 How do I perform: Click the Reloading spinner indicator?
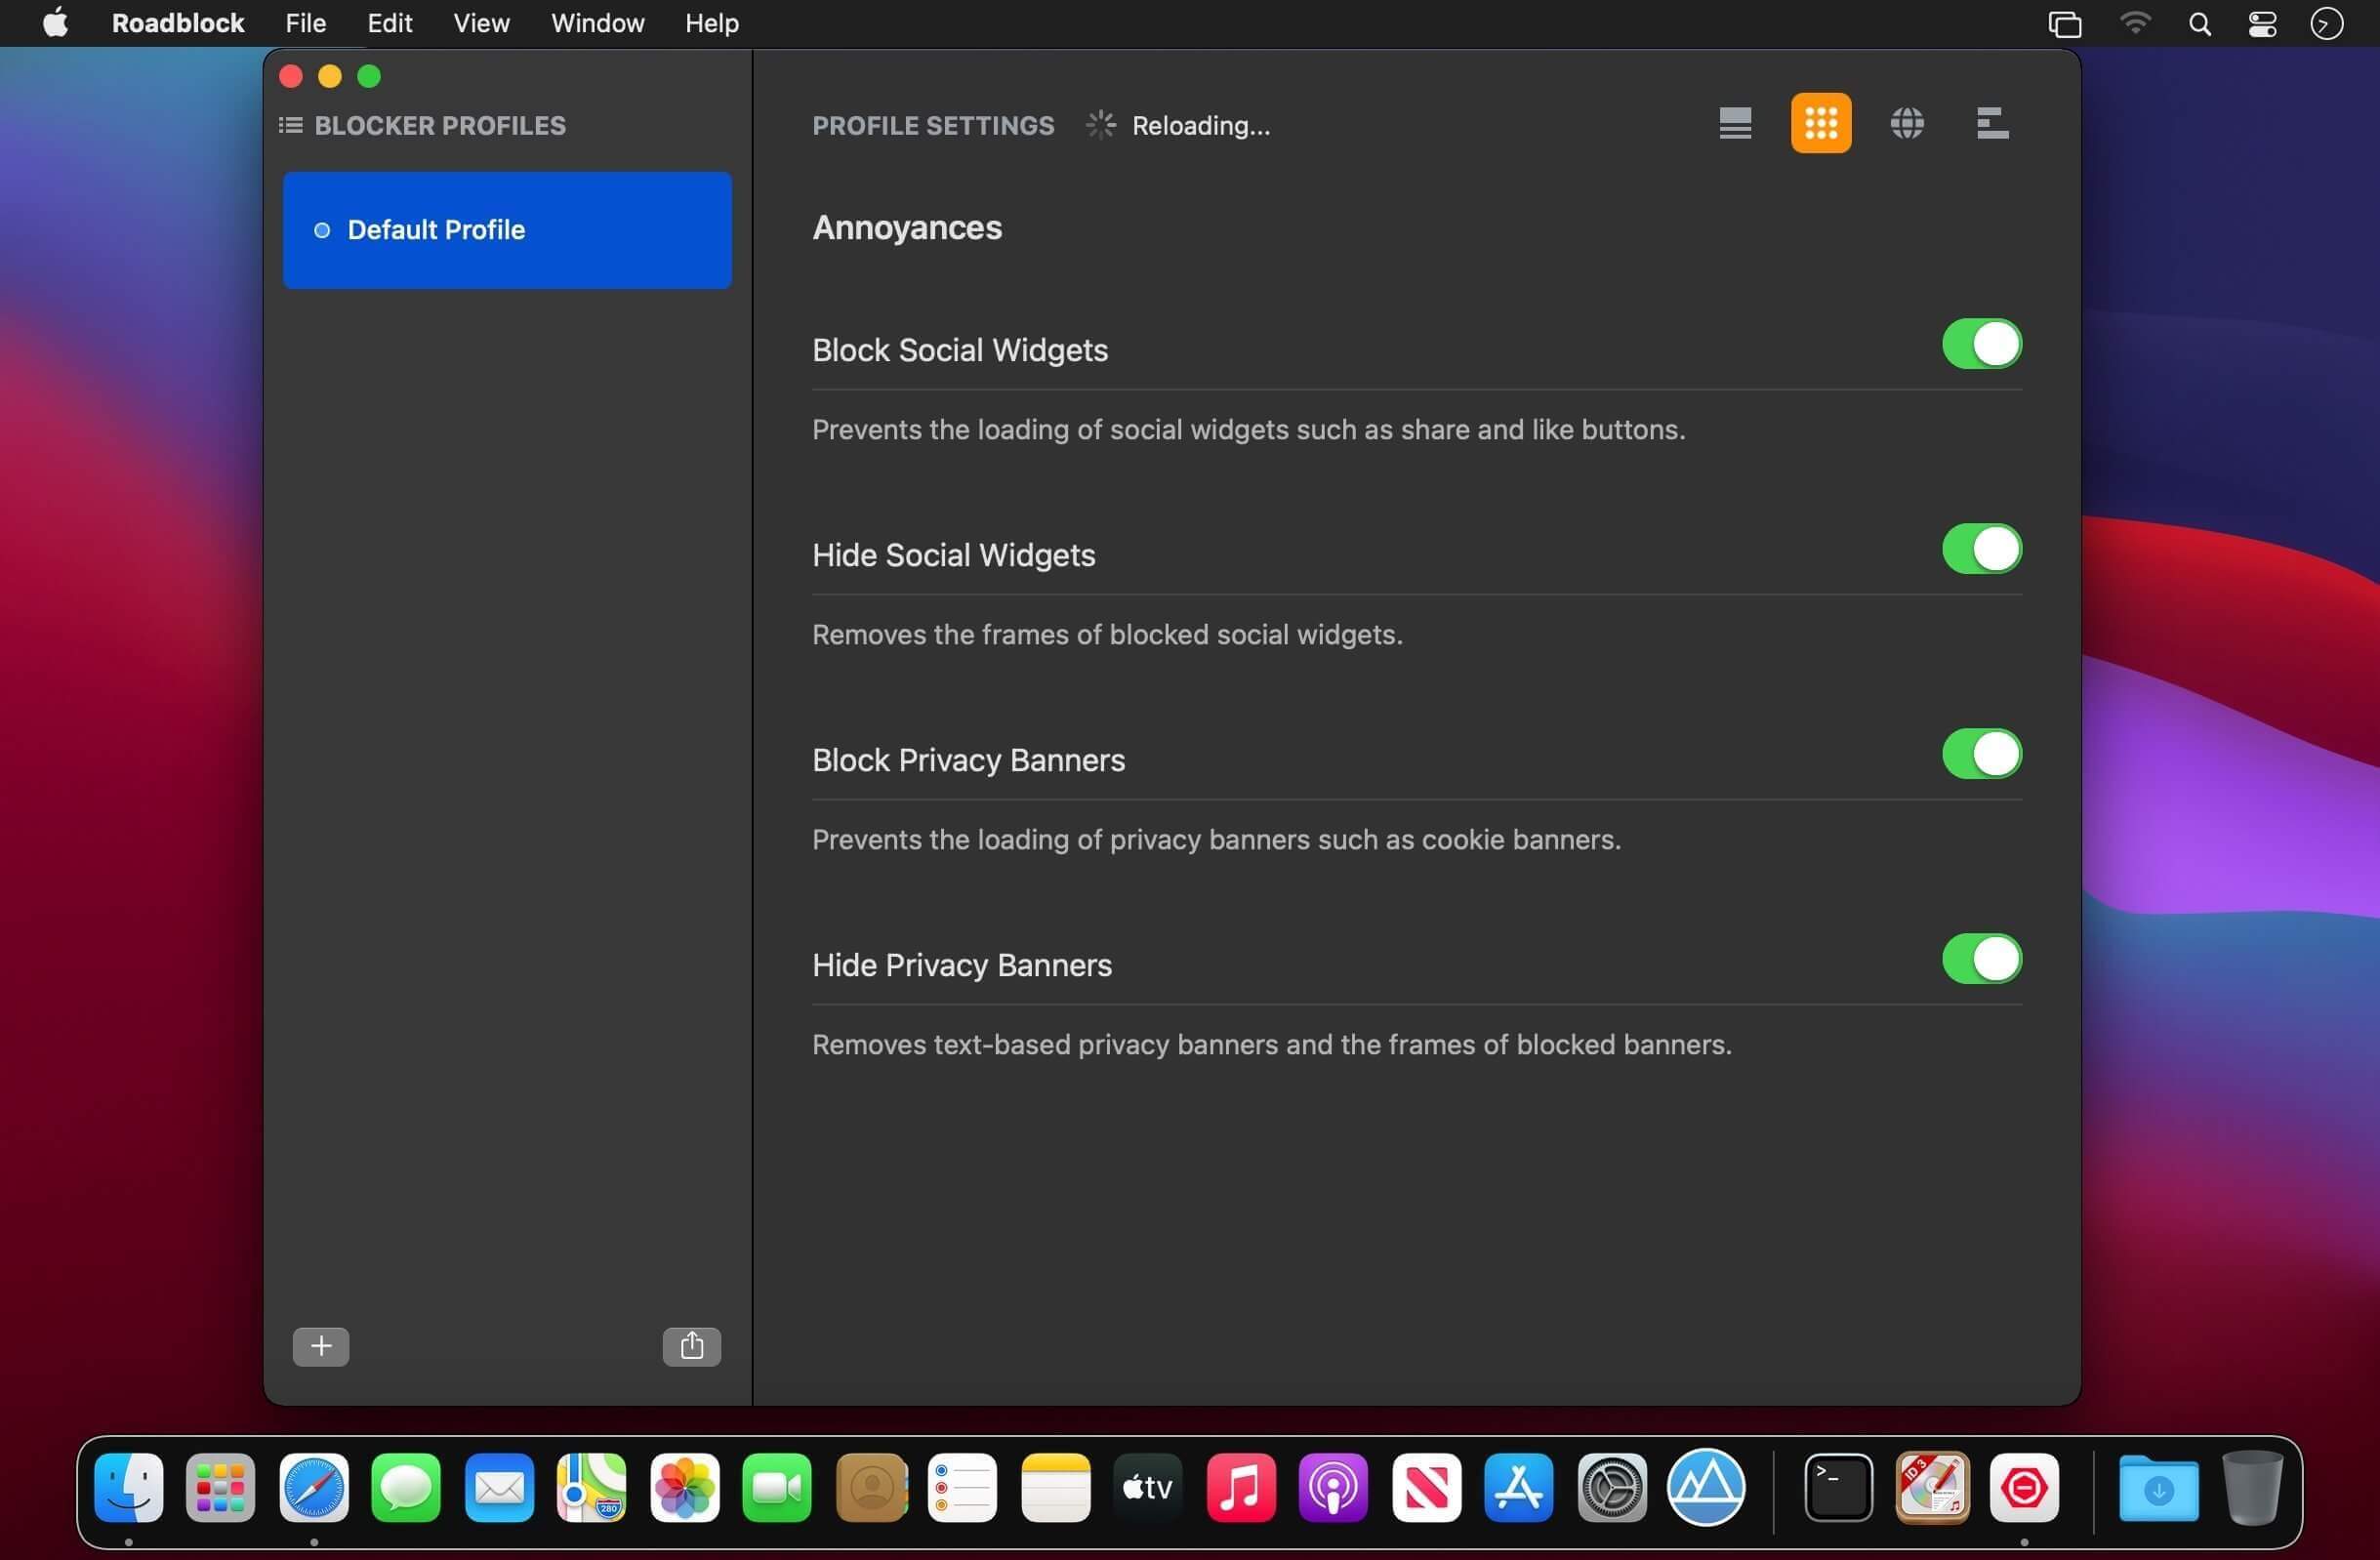coord(1100,125)
